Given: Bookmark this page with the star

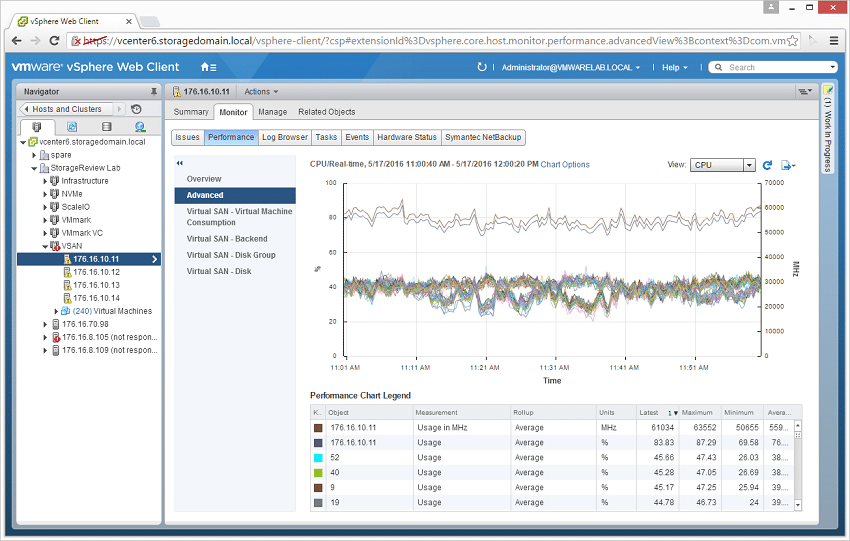Looking at the screenshot, I should click(793, 41).
